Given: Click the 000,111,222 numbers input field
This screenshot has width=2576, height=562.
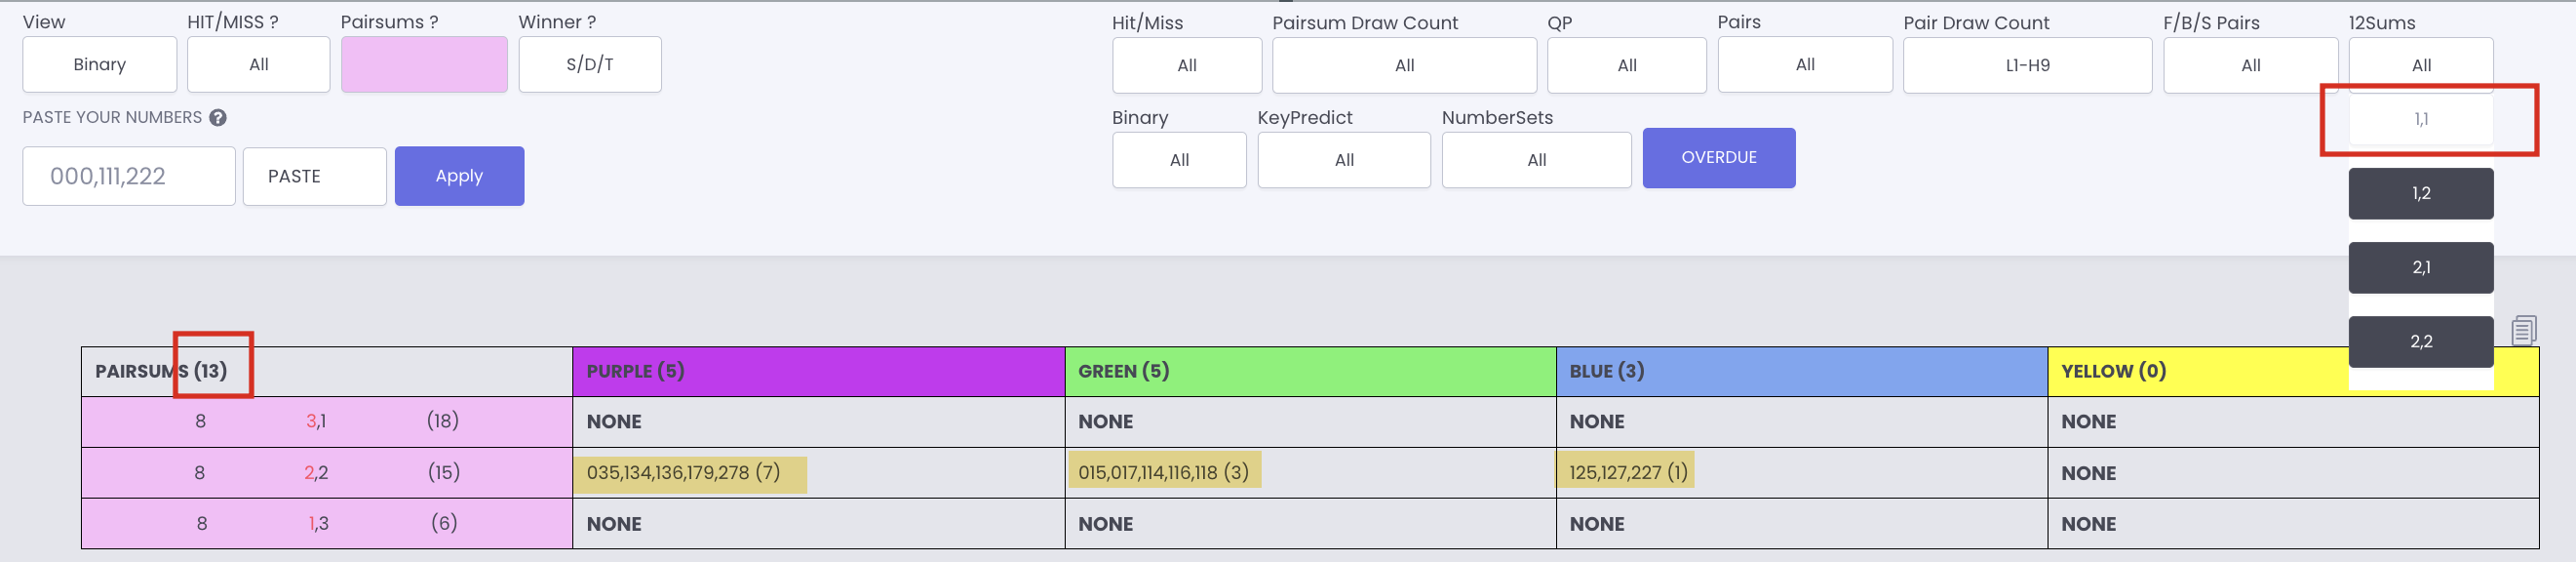Looking at the screenshot, I should [x=129, y=176].
